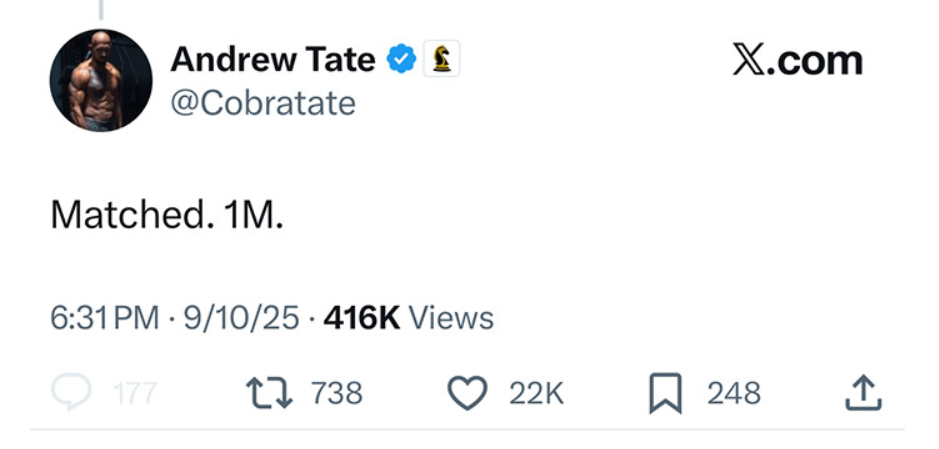Open the share upload arrow icon
The width and height of the screenshot is (939, 449).
(863, 393)
